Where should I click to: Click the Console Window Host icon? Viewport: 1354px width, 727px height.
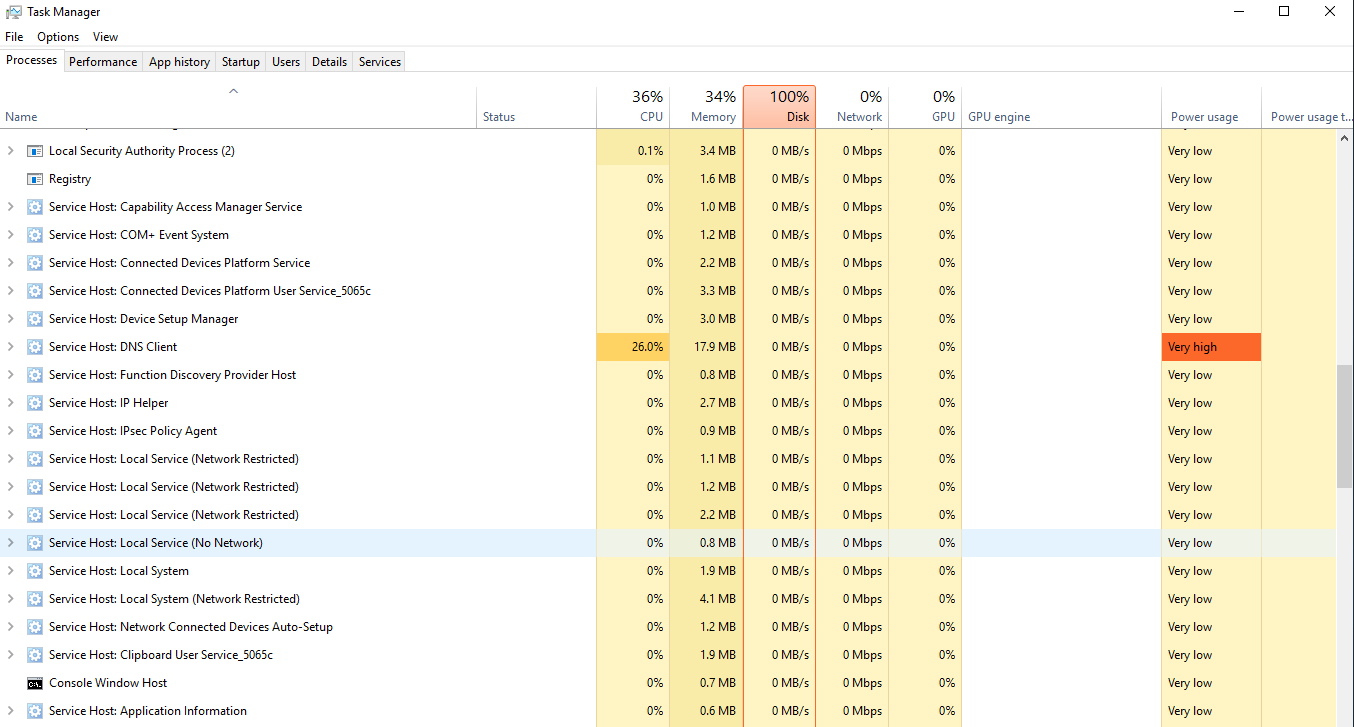coord(35,683)
